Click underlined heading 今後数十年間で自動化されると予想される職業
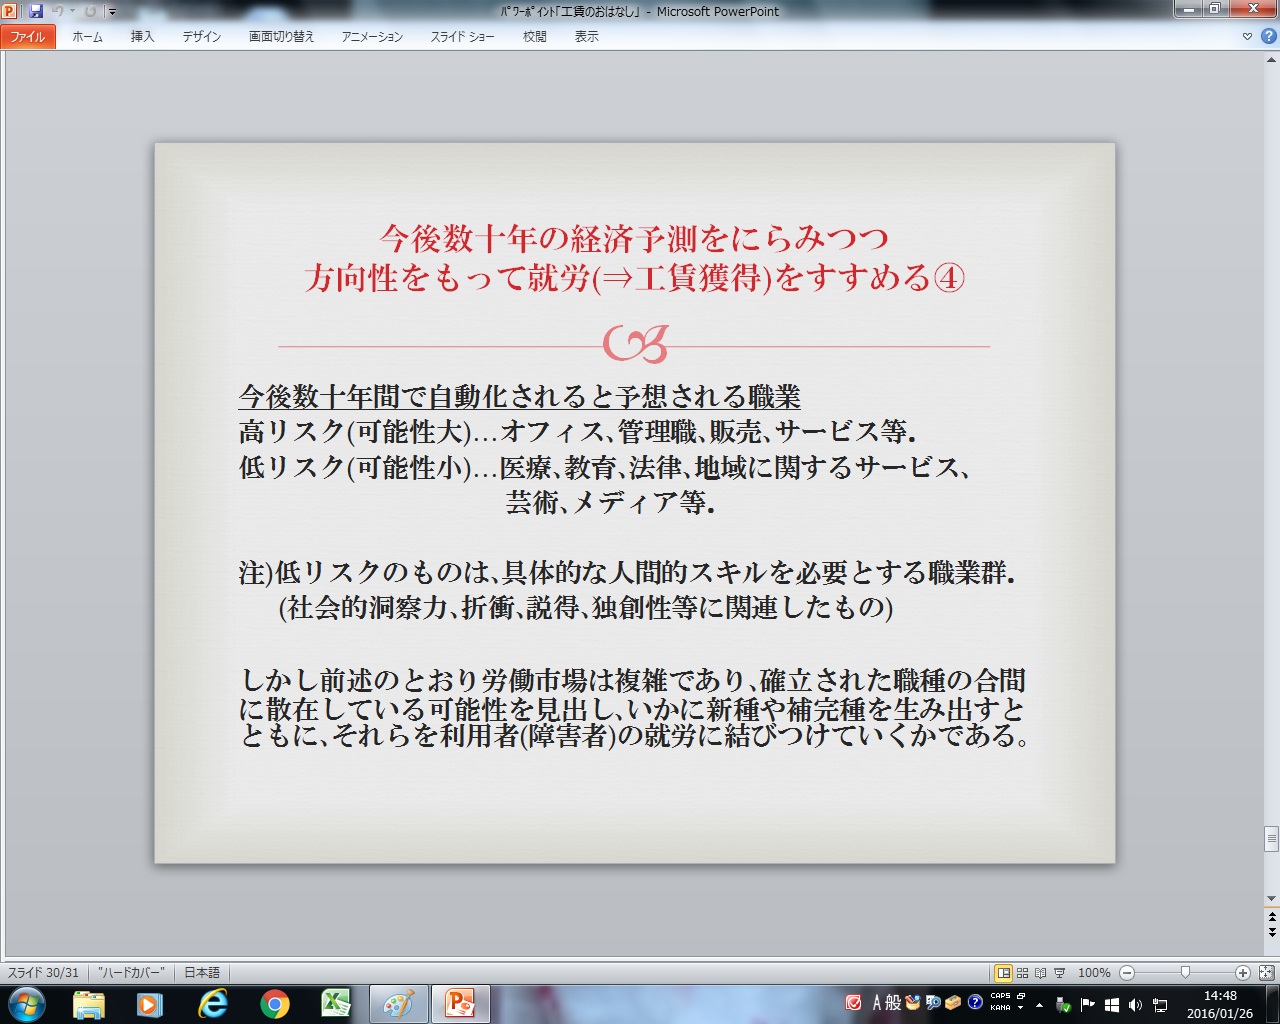1280x1024 pixels. [x=520, y=397]
